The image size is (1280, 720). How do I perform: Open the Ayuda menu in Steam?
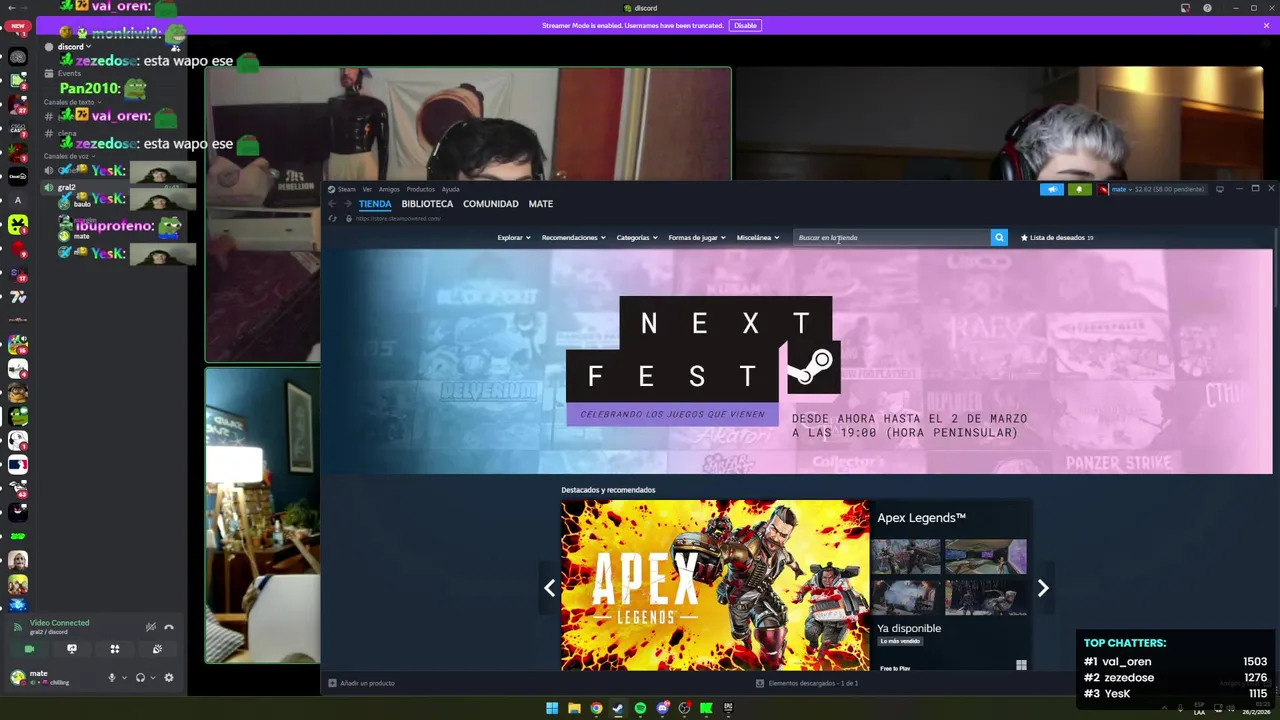click(x=451, y=189)
